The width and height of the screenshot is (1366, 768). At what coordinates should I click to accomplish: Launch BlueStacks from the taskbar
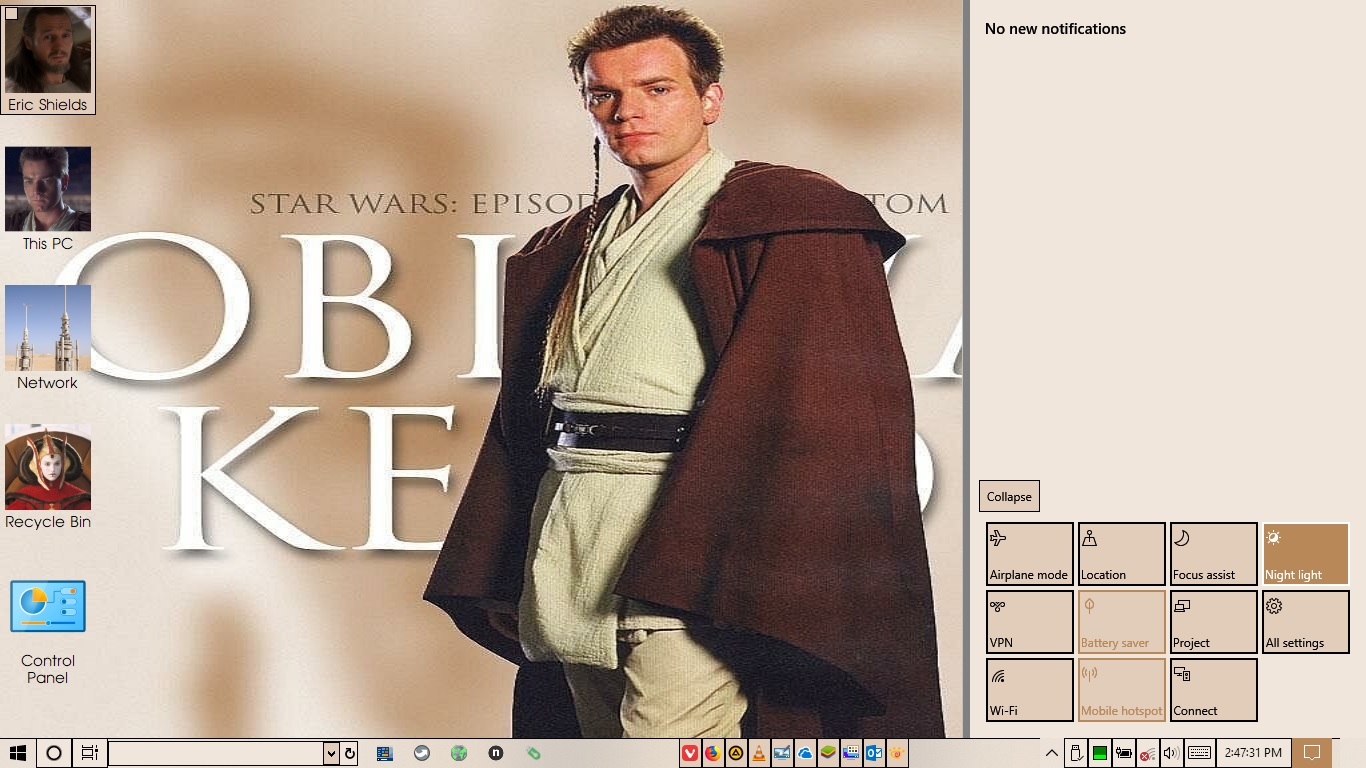pyautogui.click(x=828, y=753)
